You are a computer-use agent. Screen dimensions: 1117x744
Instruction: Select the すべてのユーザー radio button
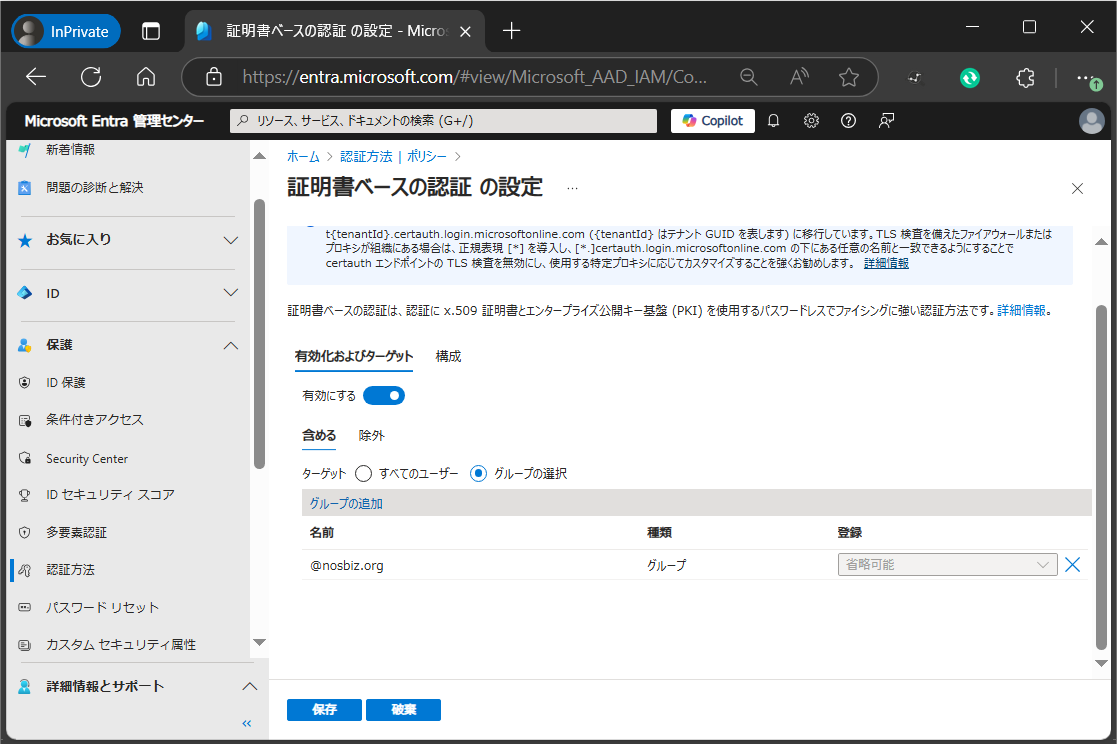click(364, 473)
